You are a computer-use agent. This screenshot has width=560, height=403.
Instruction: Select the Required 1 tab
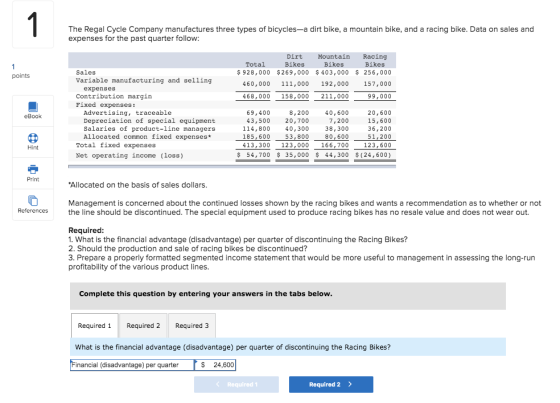click(x=95, y=325)
